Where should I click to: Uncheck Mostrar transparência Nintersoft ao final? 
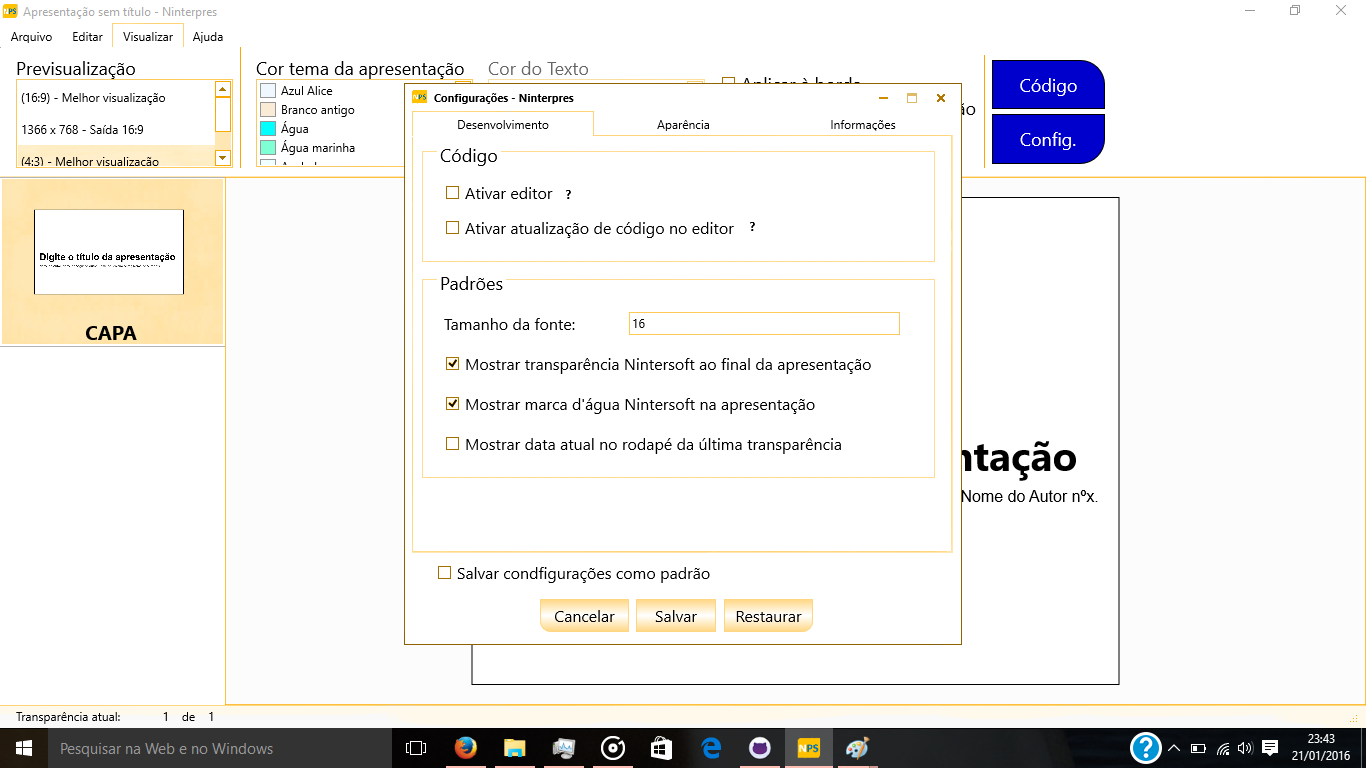click(453, 364)
